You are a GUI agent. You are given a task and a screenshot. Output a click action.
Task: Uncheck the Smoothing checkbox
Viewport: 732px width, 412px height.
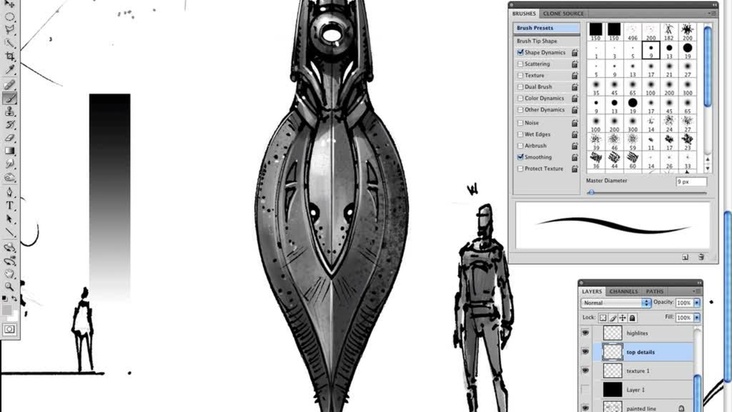pyautogui.click(x=520, y=157)
